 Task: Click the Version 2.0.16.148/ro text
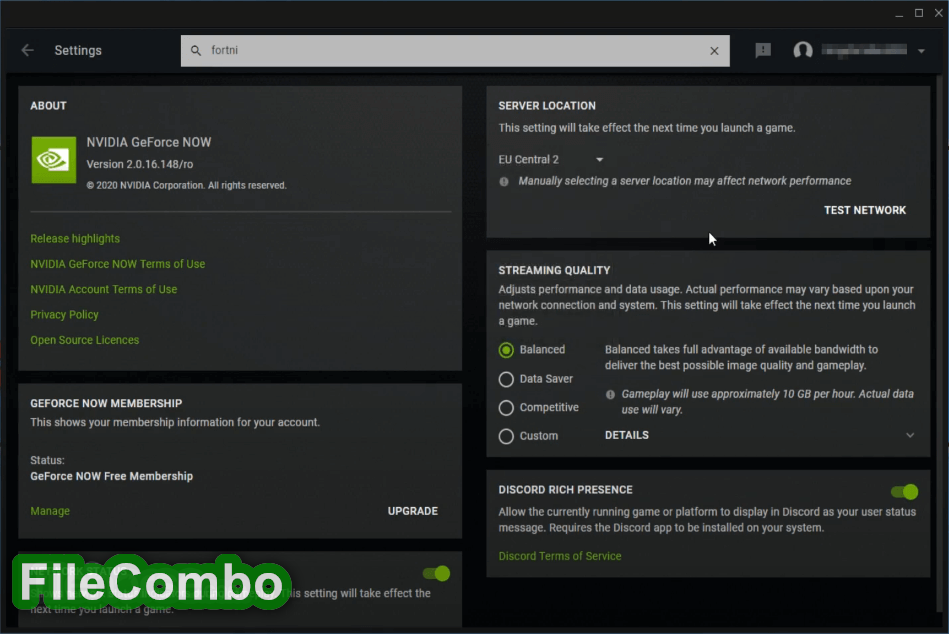(140, 165)
